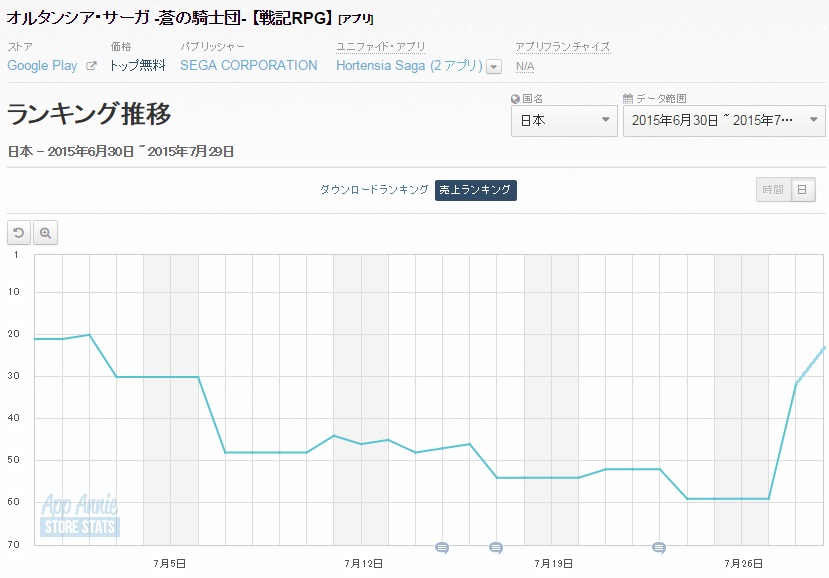Click the app title オルタンシア・サーガ

point(190,18)
